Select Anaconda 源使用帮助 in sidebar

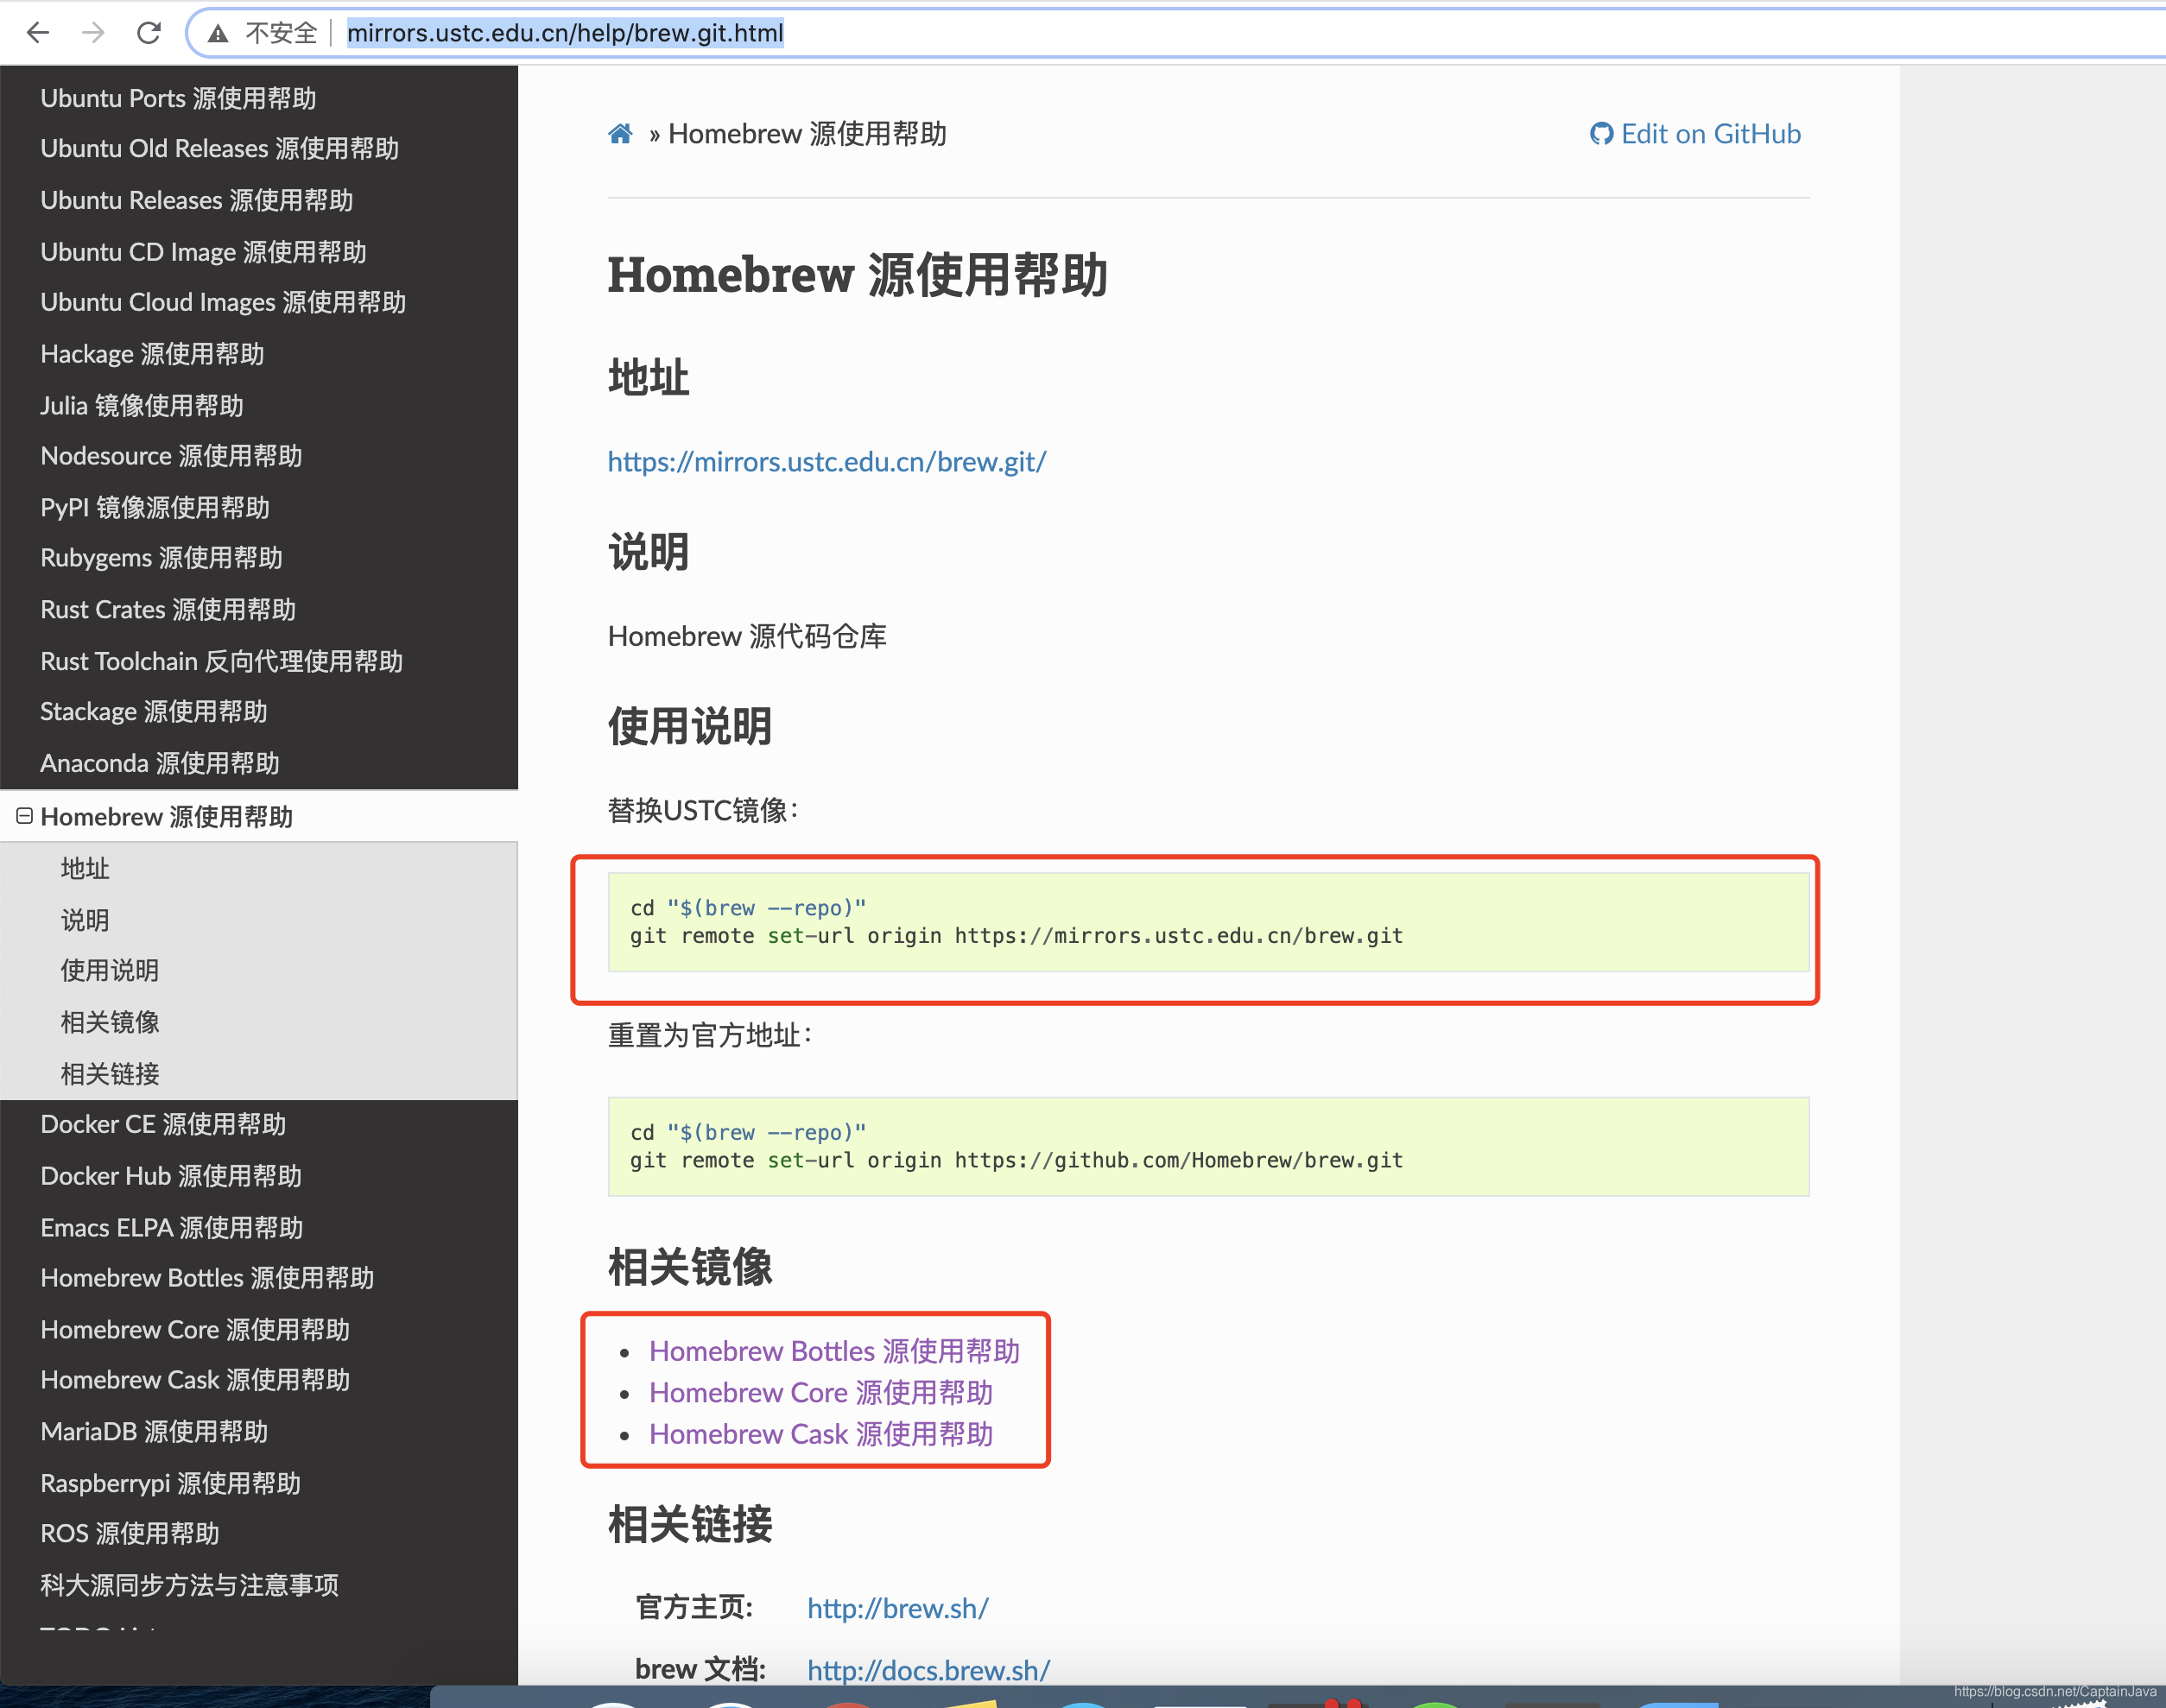(x=160, y=763)
